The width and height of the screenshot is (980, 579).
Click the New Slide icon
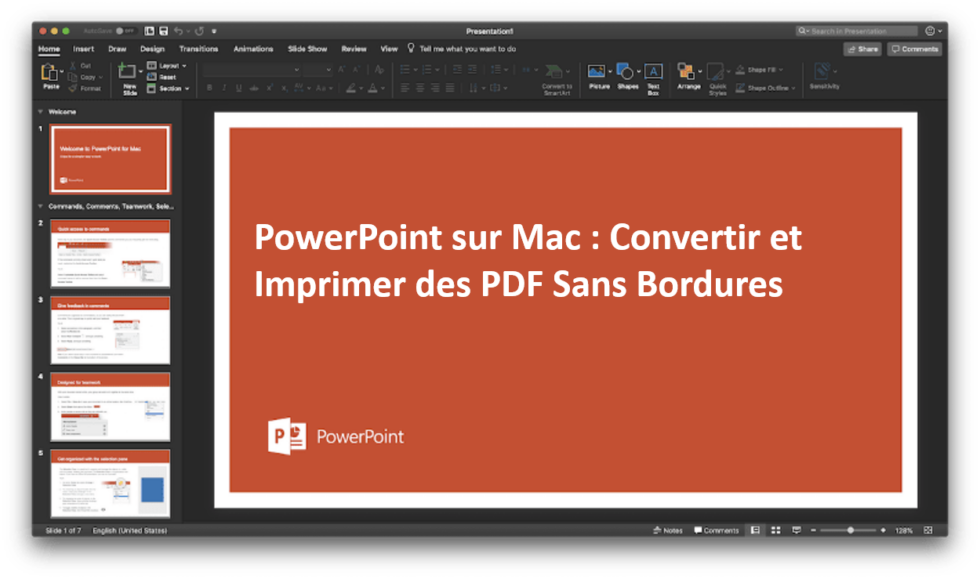(x=127, y=71)
